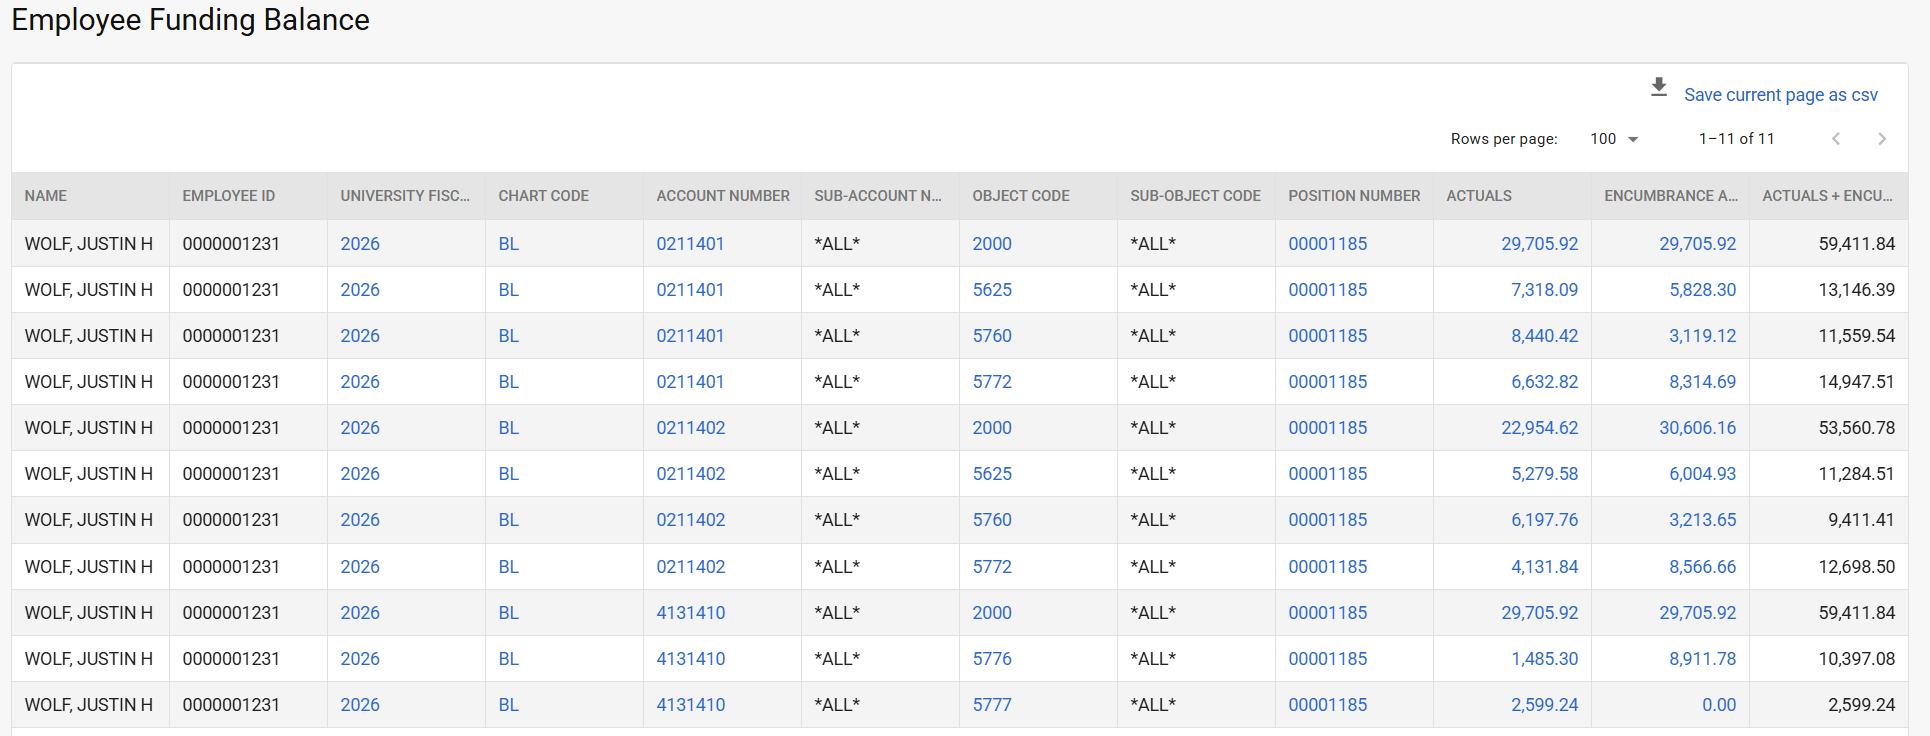Sort by EMPLOYEE ID column header
The image size is (1930, 736).
[228, 196]
